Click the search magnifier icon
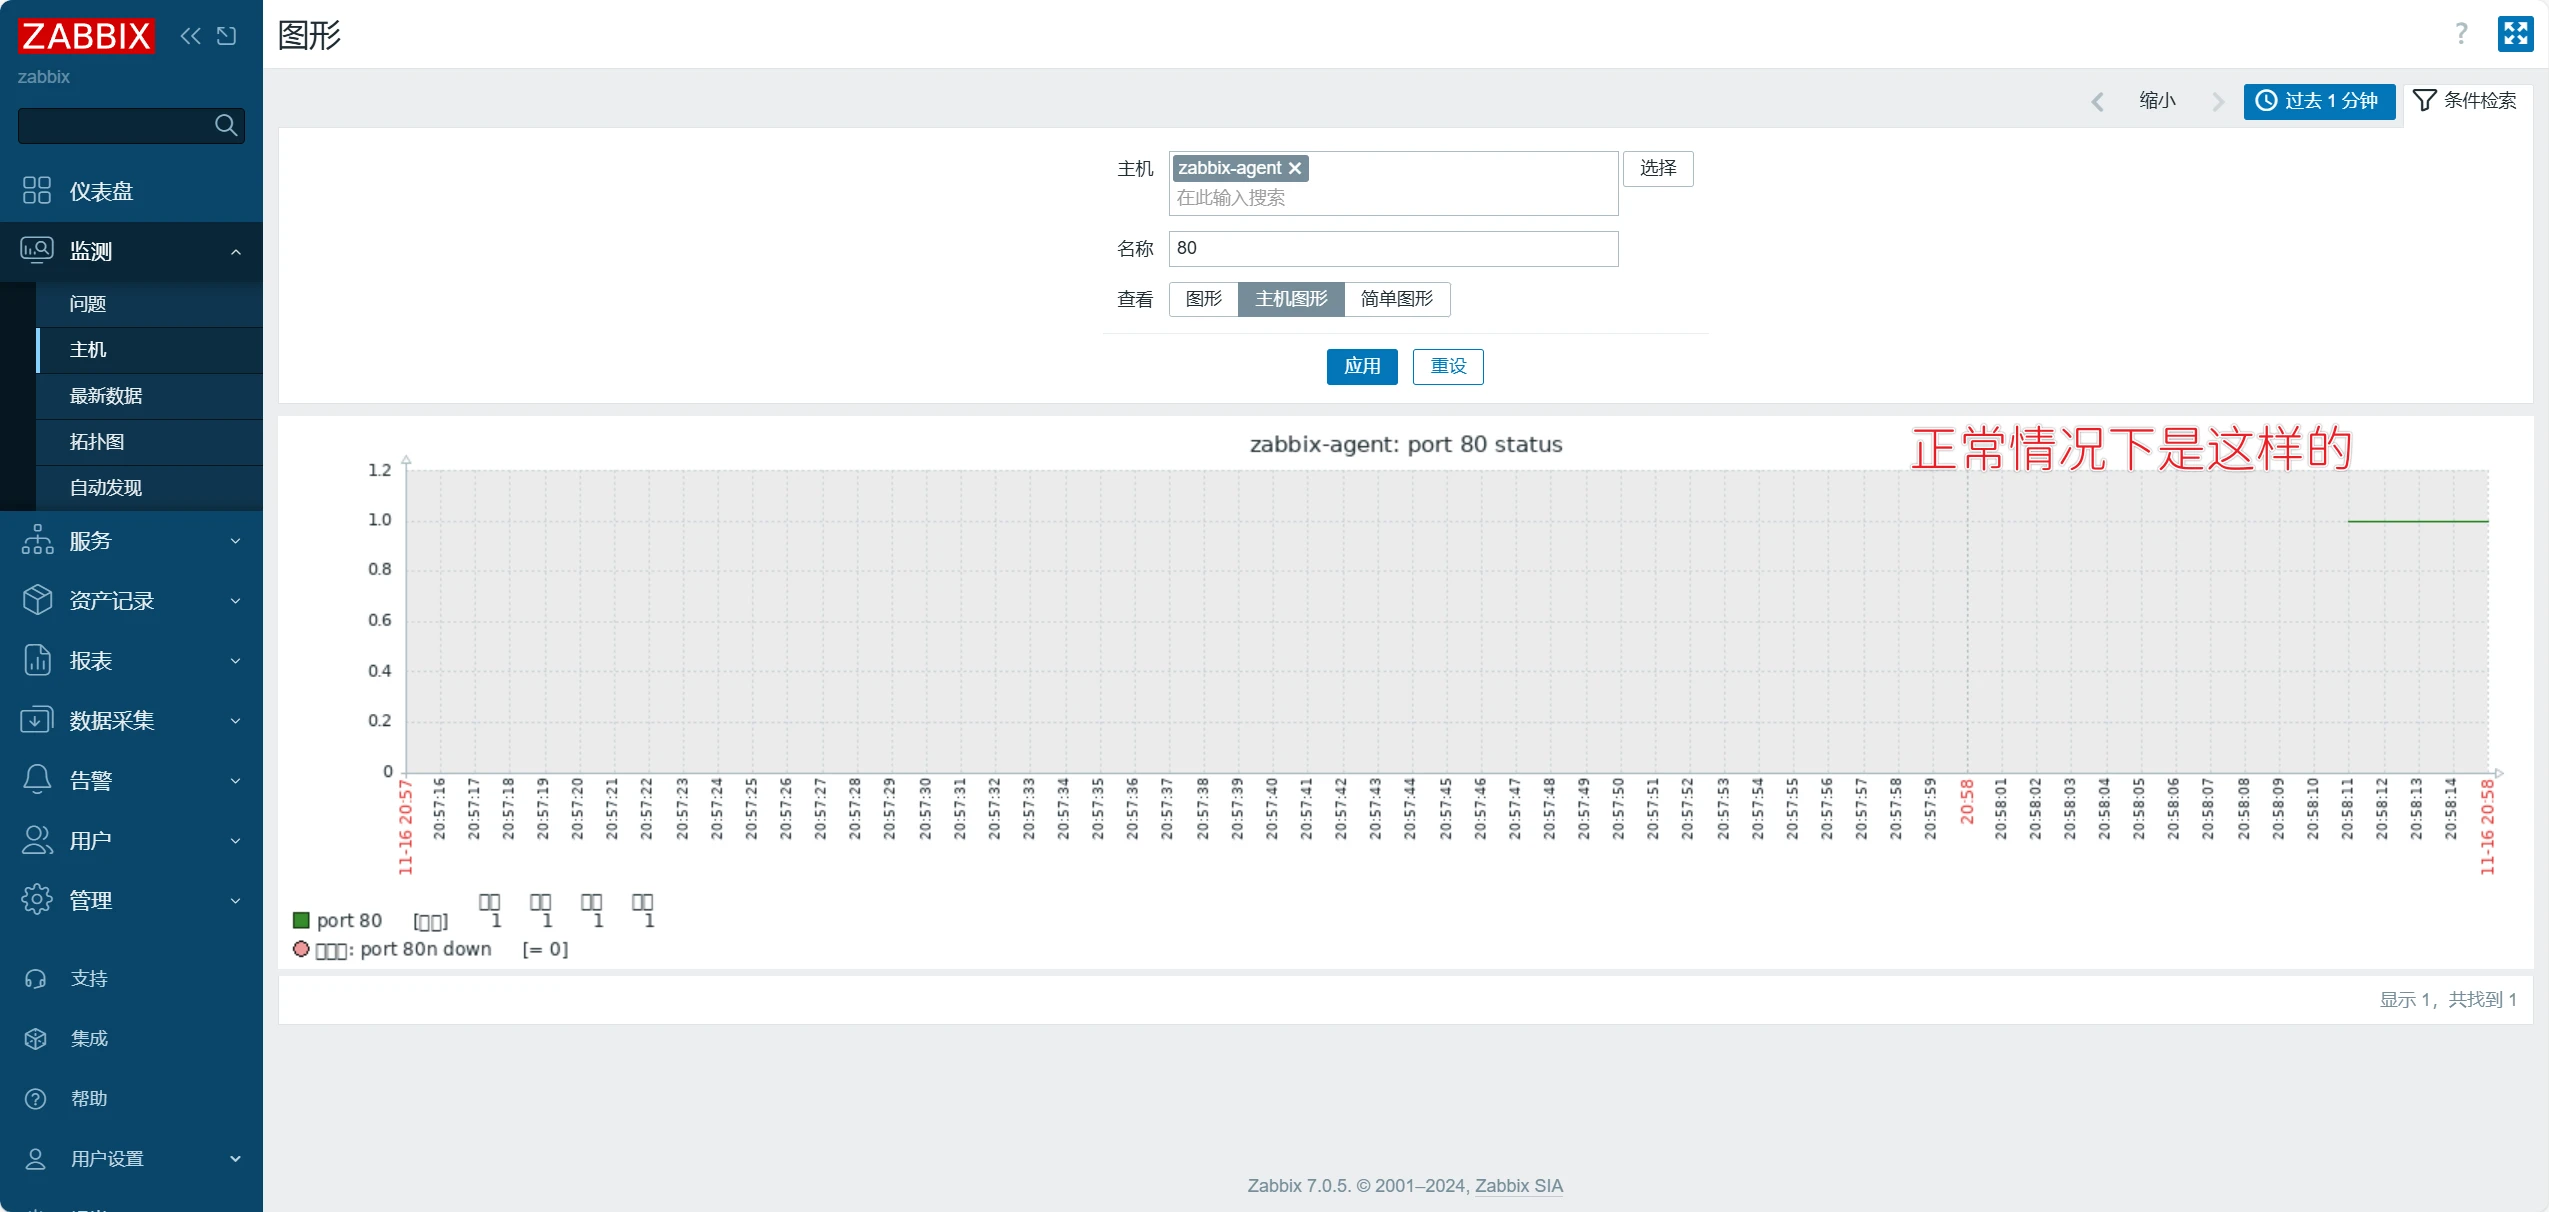 click(x=226, y=125)
